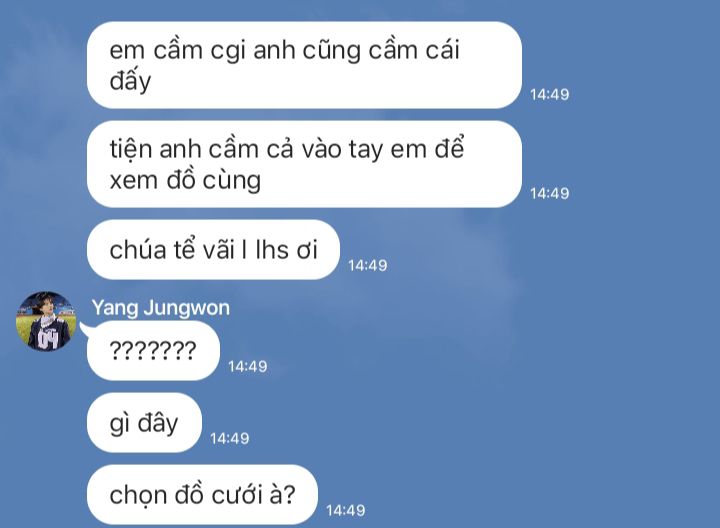
Task: Click the 14:49 time next to '???????'
Action: coord(248,366)
